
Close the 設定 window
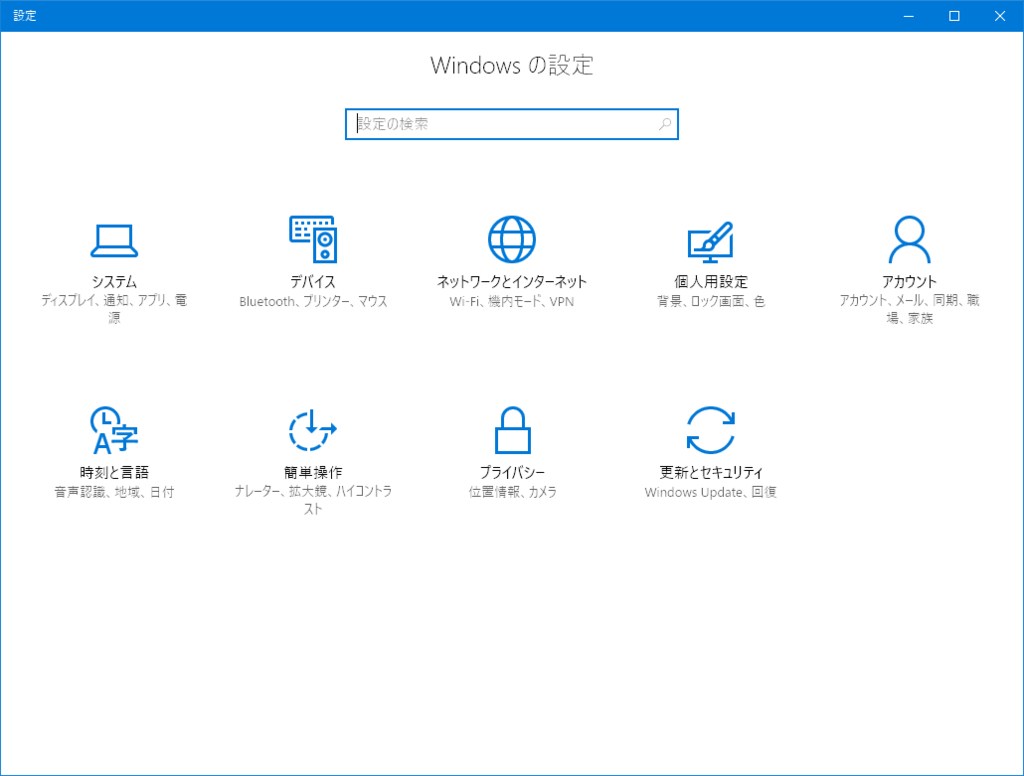[x=1000, y=16]
